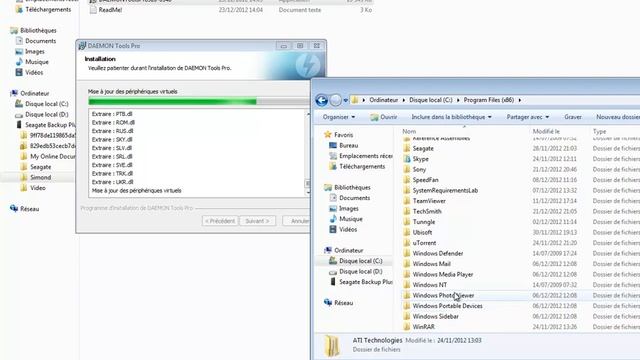Open Bureau in the front window sidebar

pyautogui.click(x=348, y=145)
